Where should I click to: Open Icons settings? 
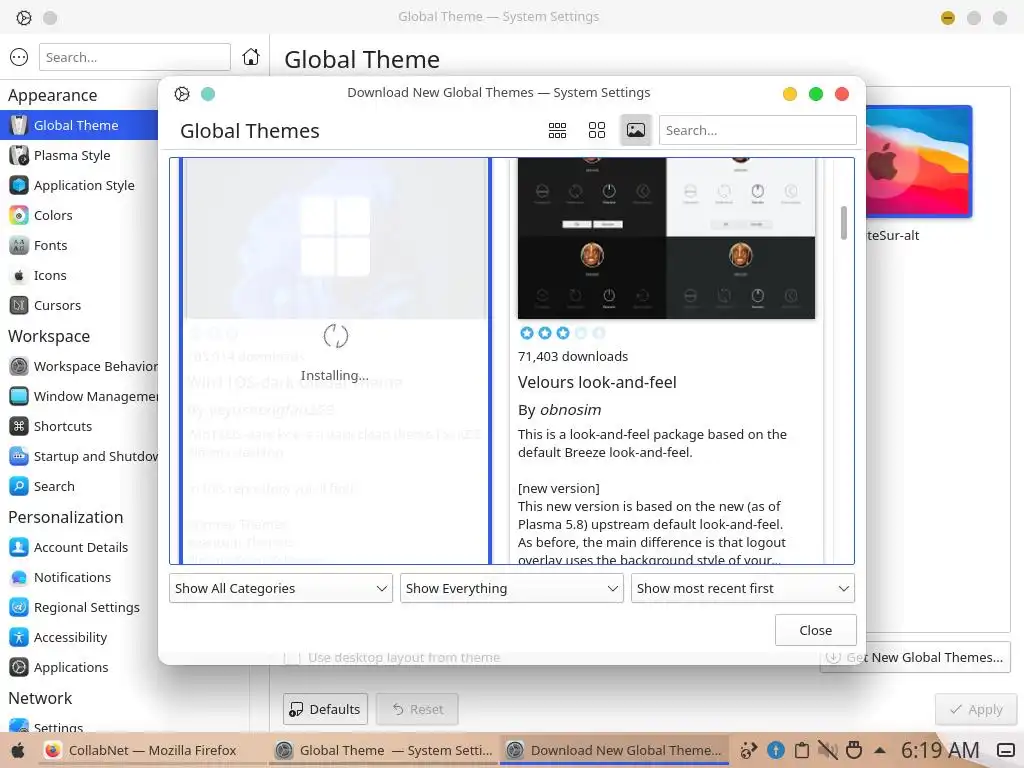pos(79,276)
